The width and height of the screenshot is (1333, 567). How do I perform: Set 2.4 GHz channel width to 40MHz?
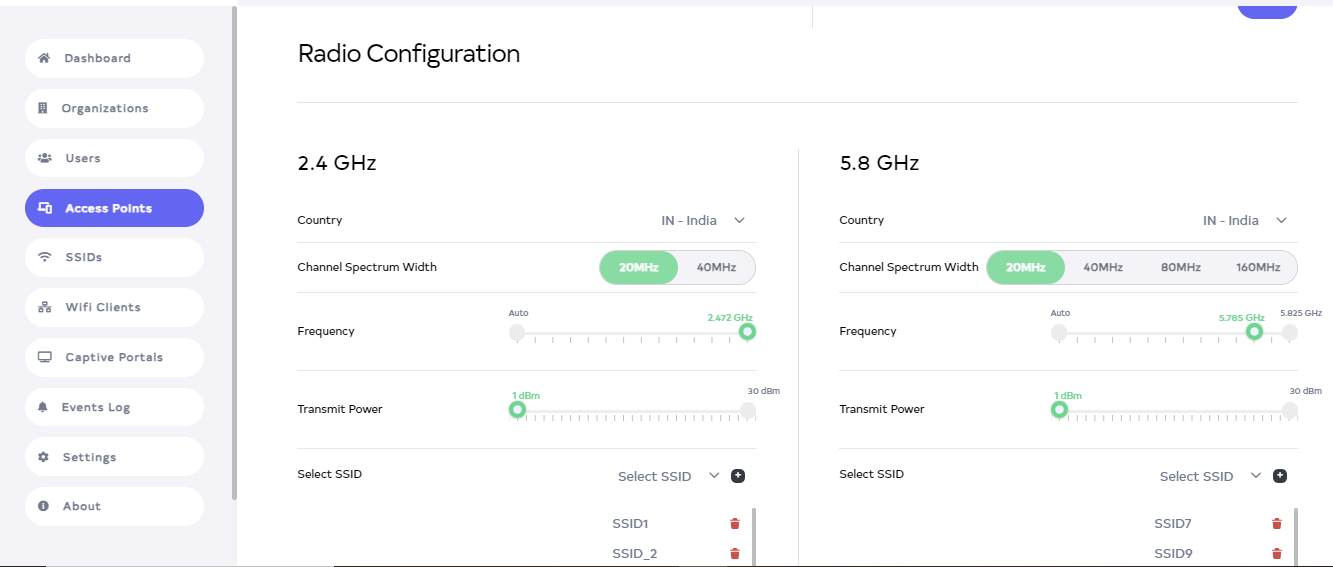tap(716, 267)
